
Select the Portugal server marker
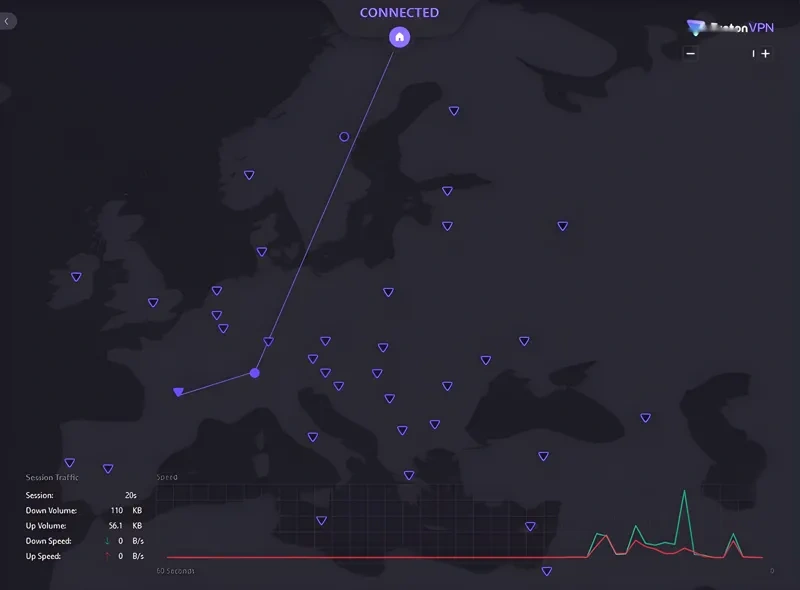point(70,463)
